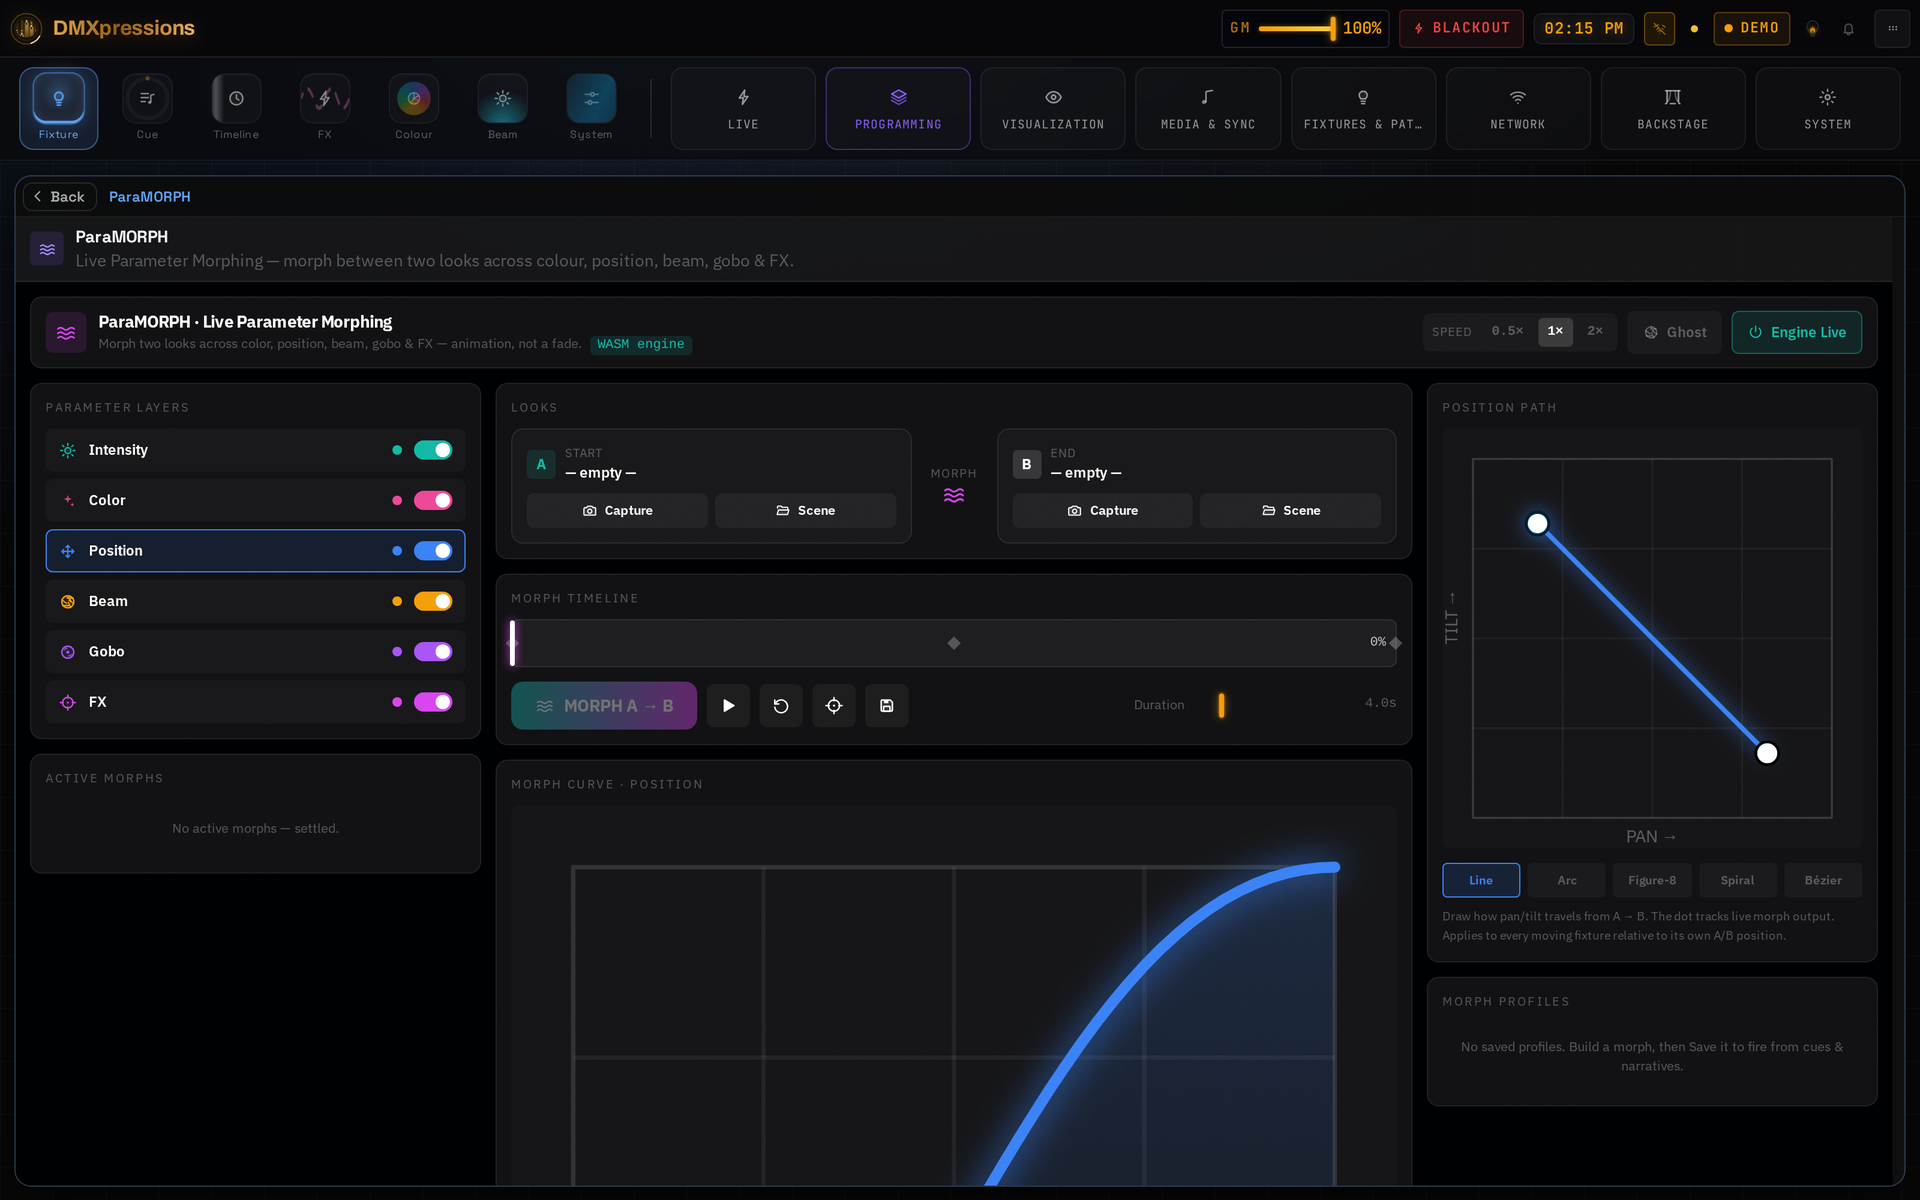Screen dimensions: 1920x1200
Task: Play the morph timeline
Action: pyautogui.click(x=728, y=705)
